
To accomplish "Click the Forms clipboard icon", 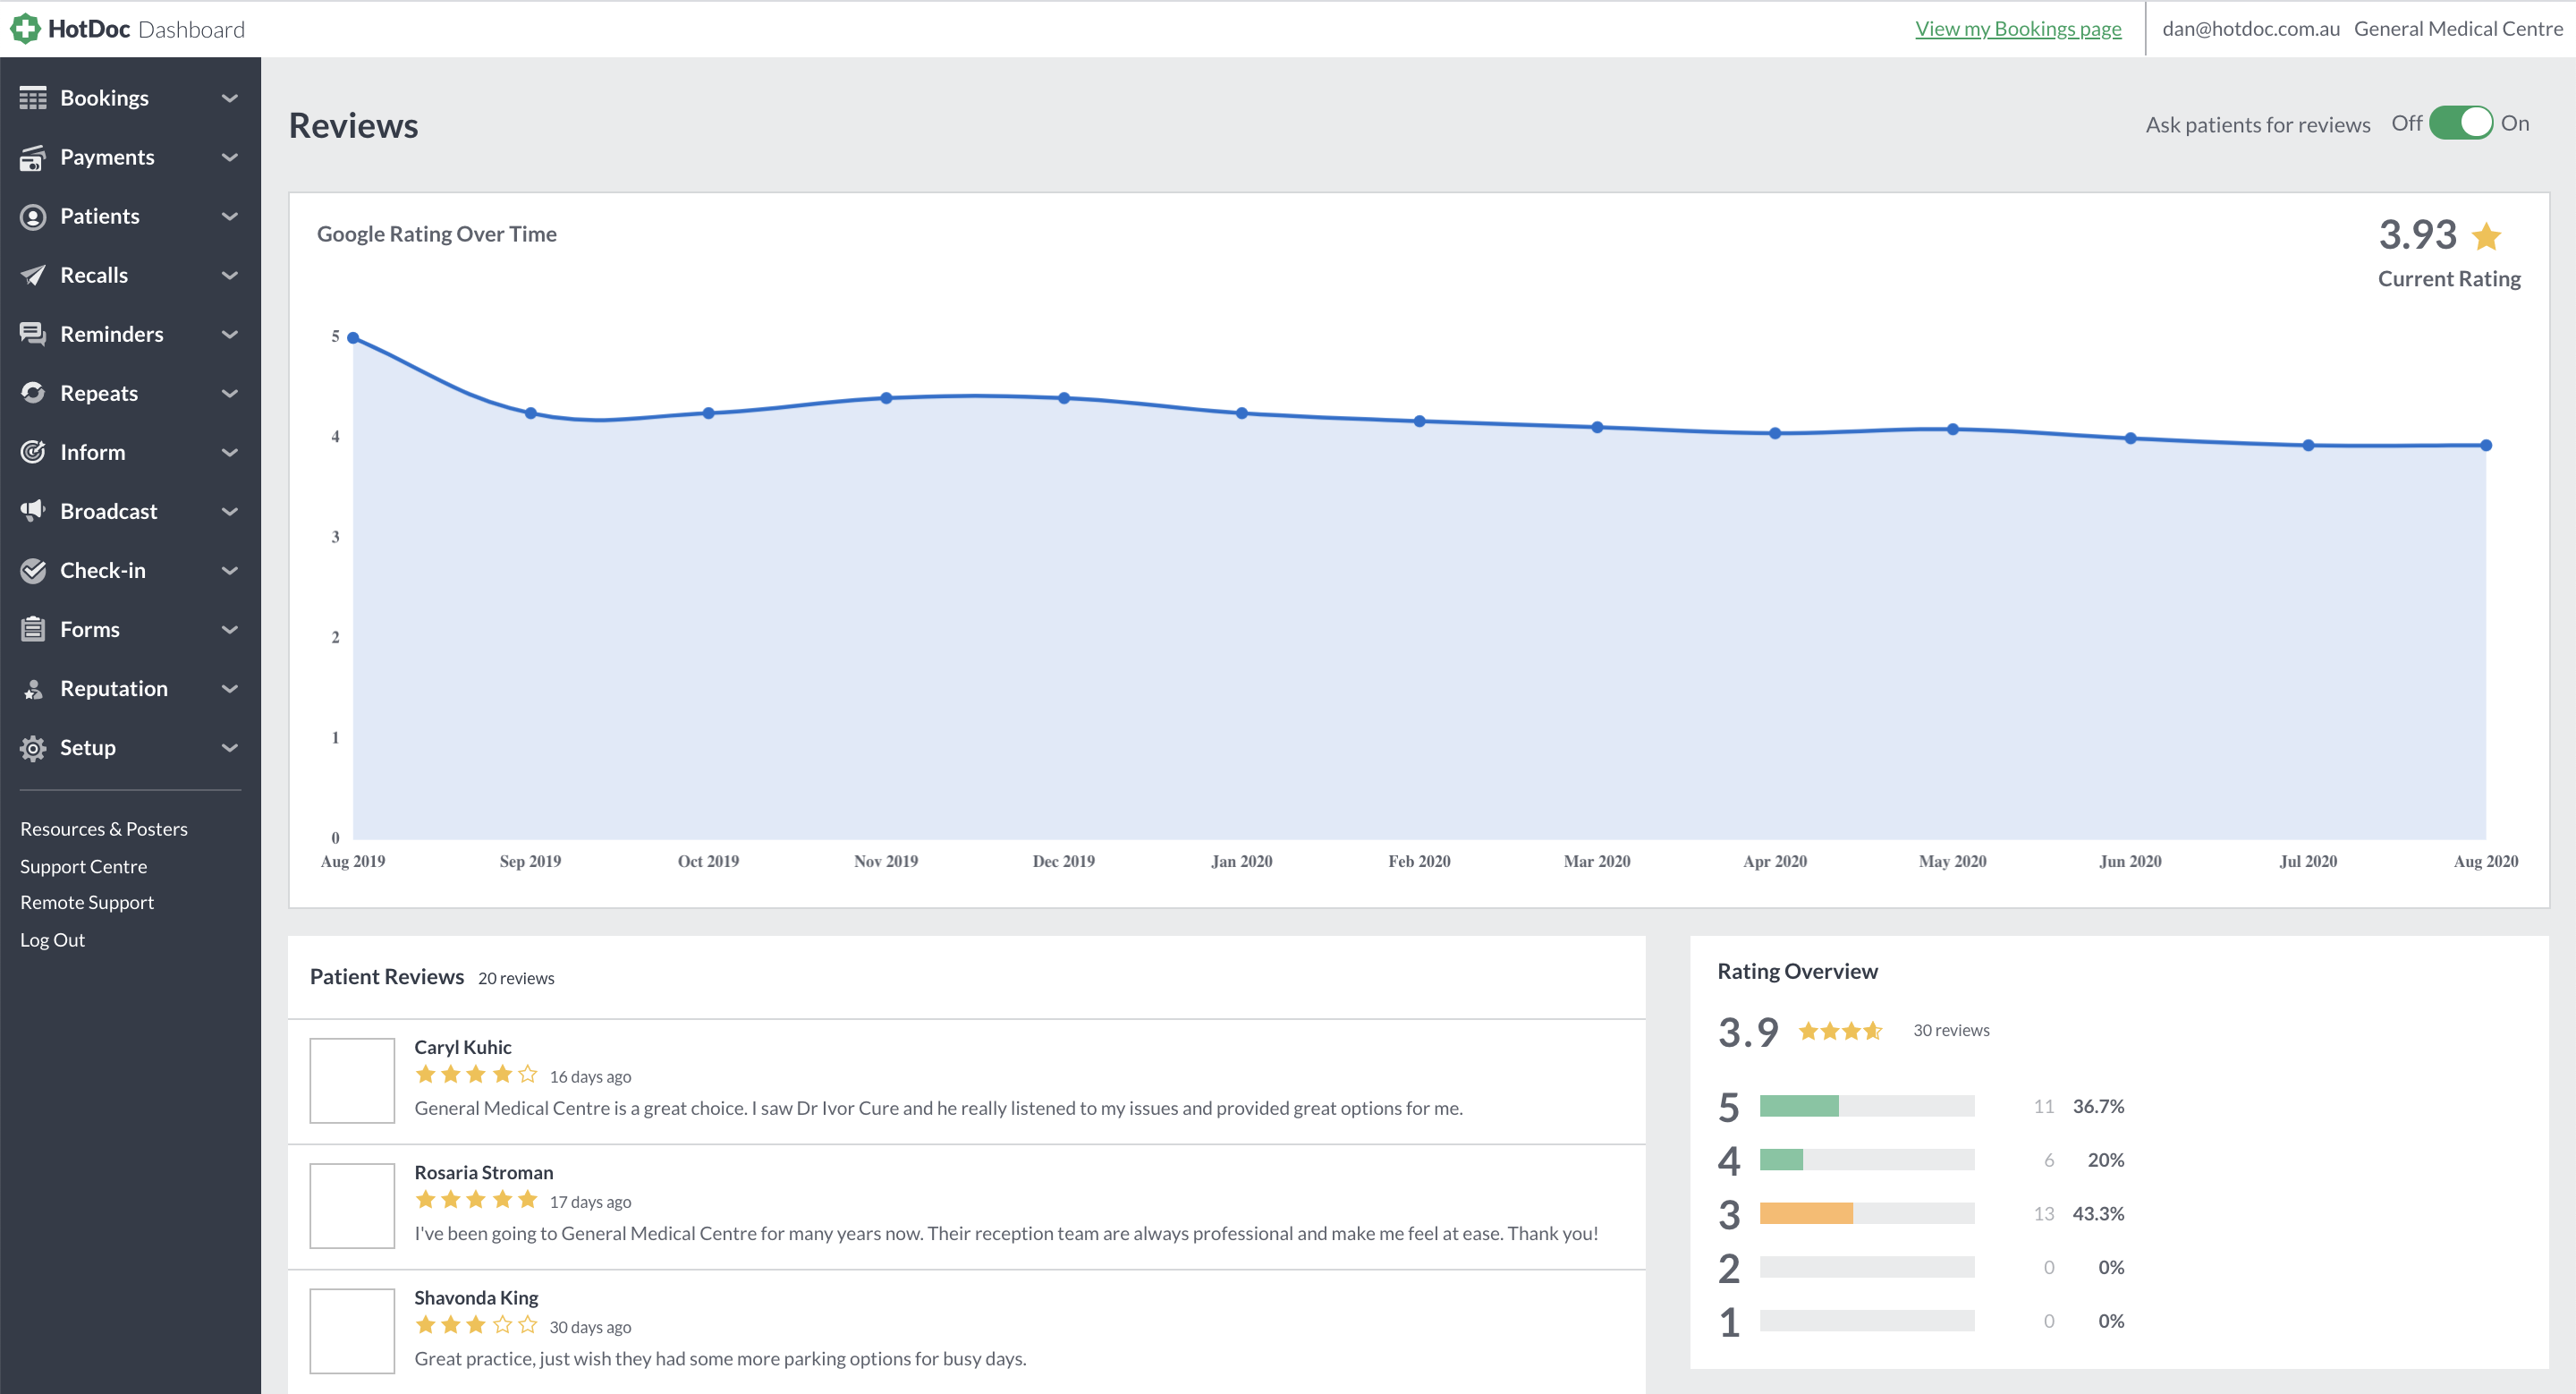I will click(33, 629).
